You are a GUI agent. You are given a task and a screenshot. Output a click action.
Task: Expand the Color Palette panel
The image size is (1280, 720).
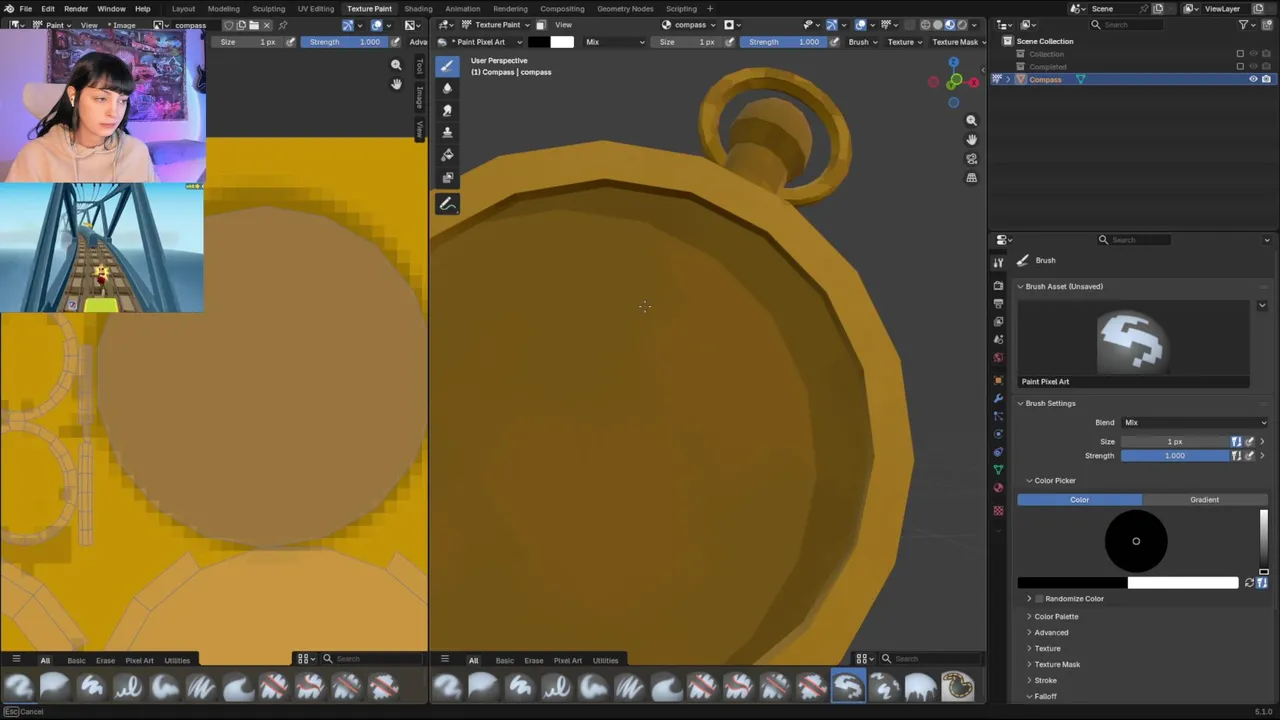point(1056,616)
